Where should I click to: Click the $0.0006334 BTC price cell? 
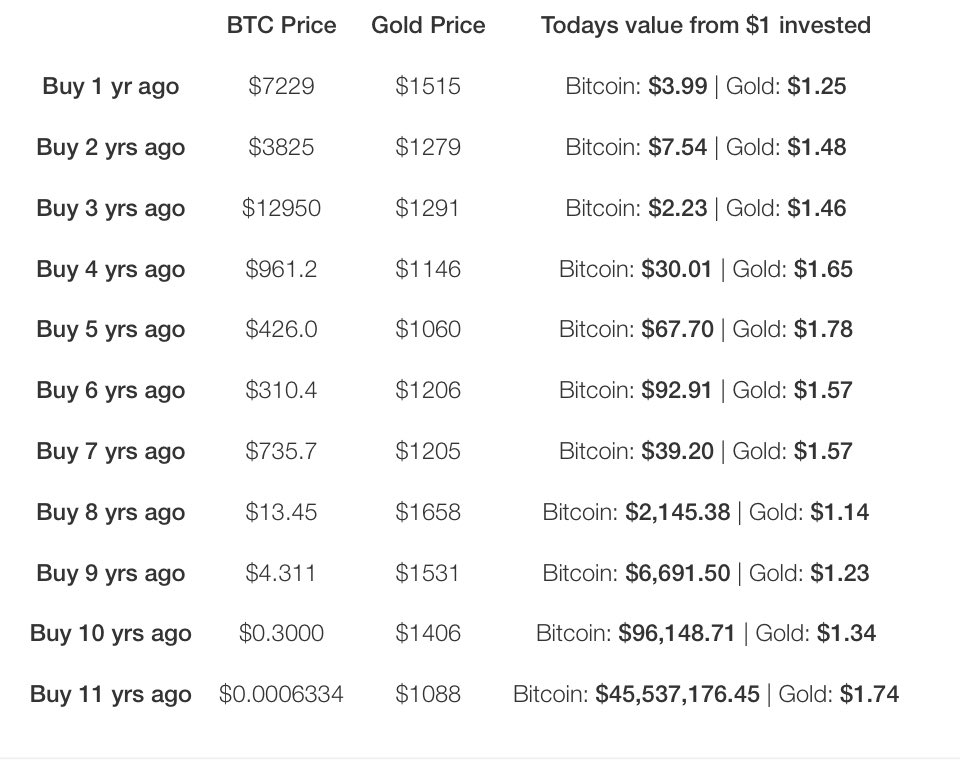(281, 694)
